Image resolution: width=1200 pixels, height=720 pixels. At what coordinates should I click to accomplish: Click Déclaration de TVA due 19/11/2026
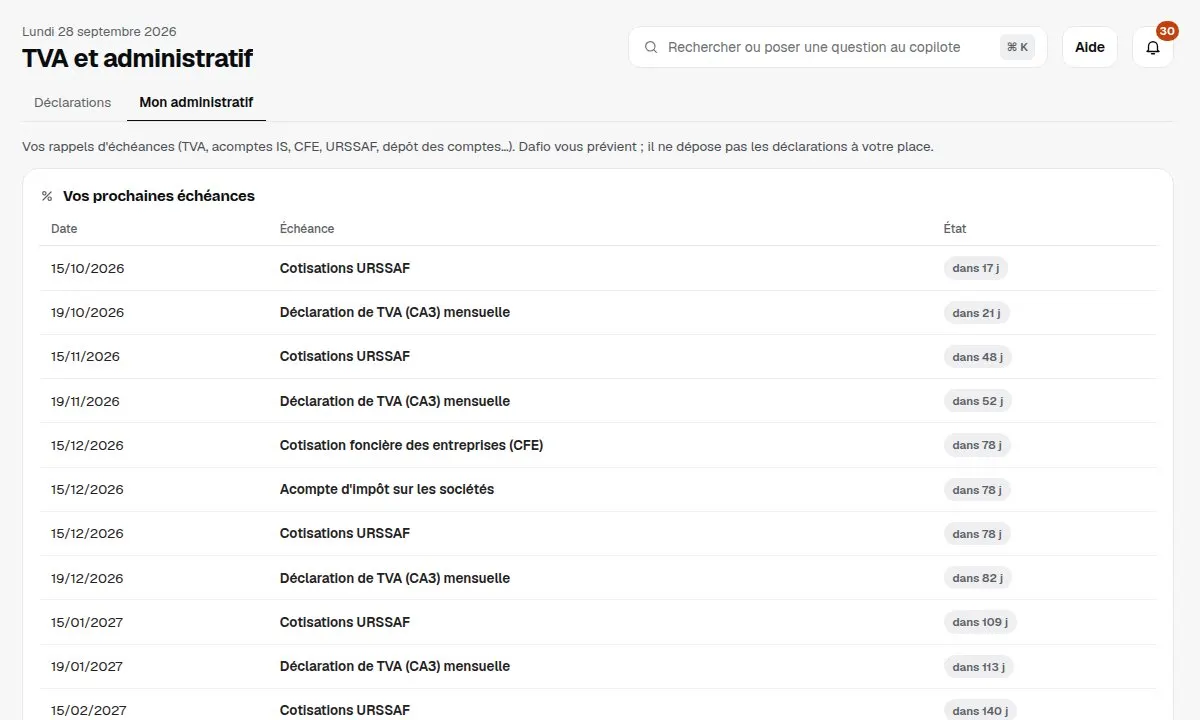coord(395,401)
